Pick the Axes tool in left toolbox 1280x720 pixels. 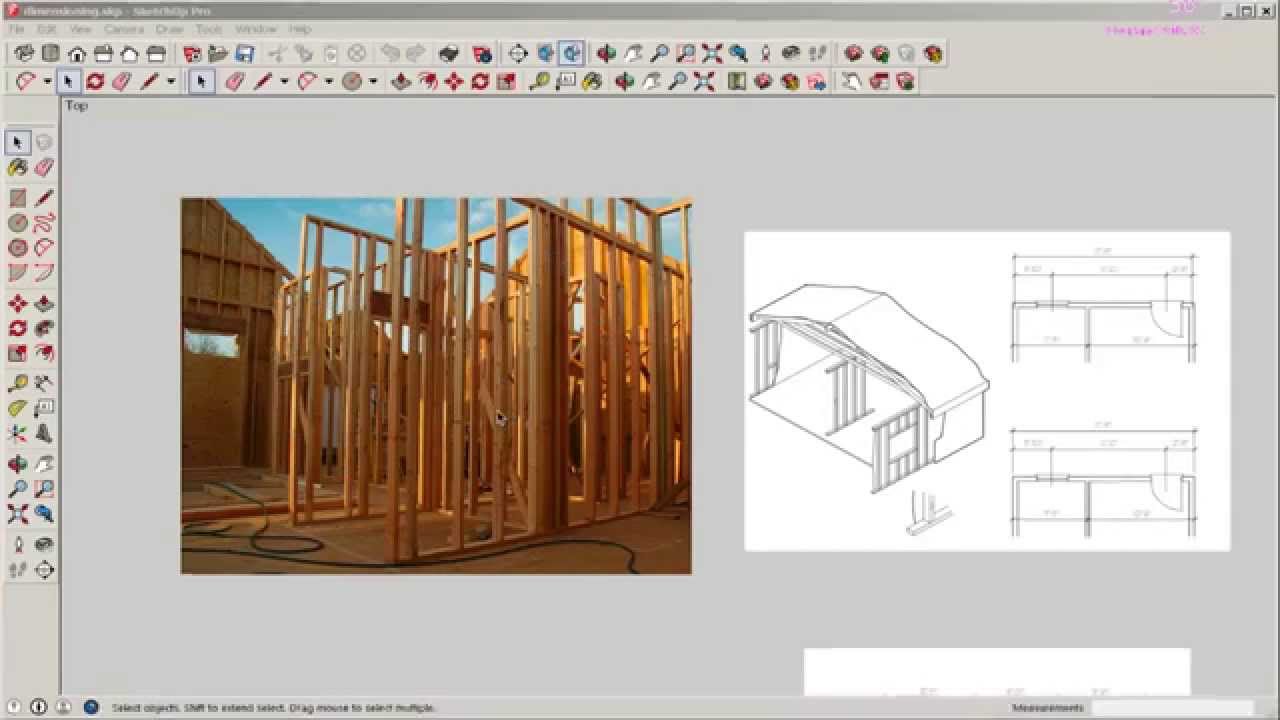pyautogui.click(x=18, y=433)
